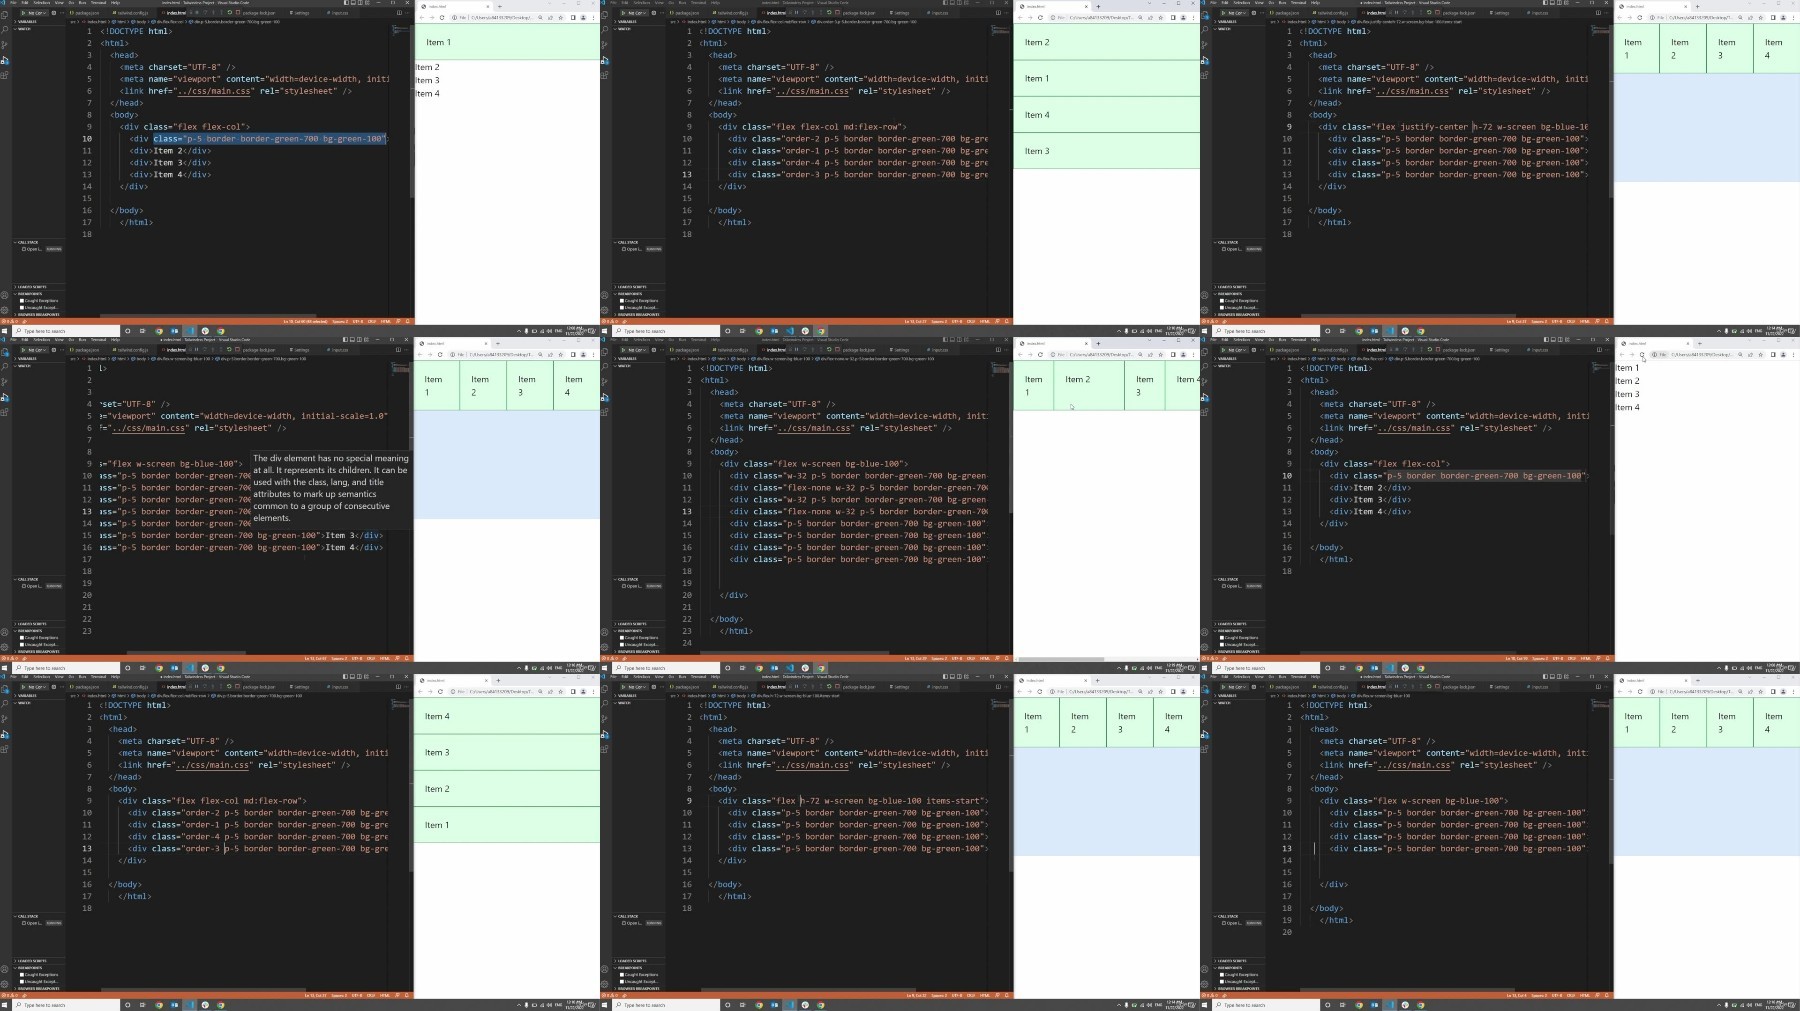Click back arrow in the top-right browser window

1622,17
